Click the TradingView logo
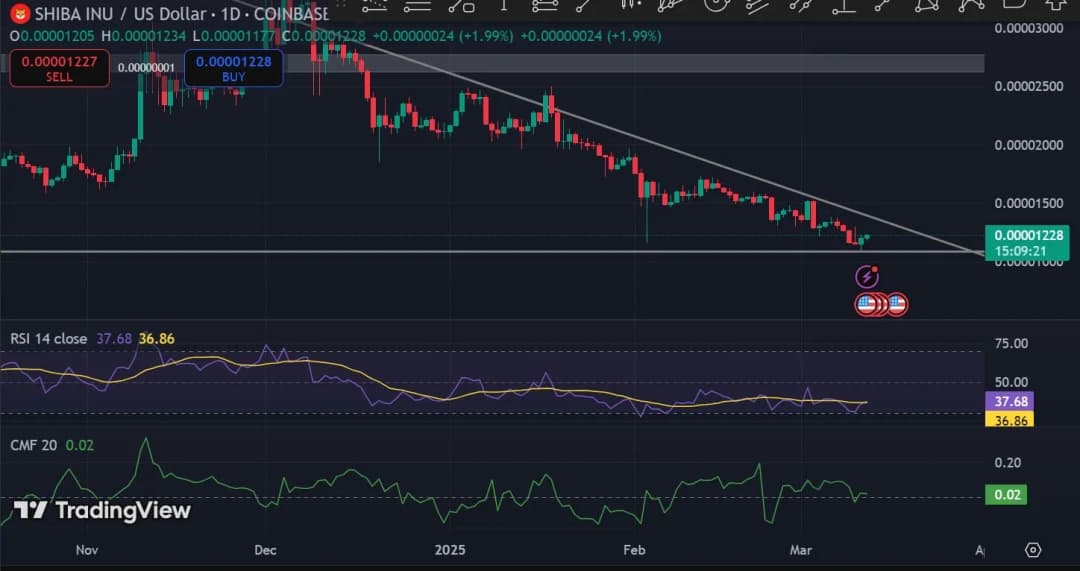 coord(103,511)
